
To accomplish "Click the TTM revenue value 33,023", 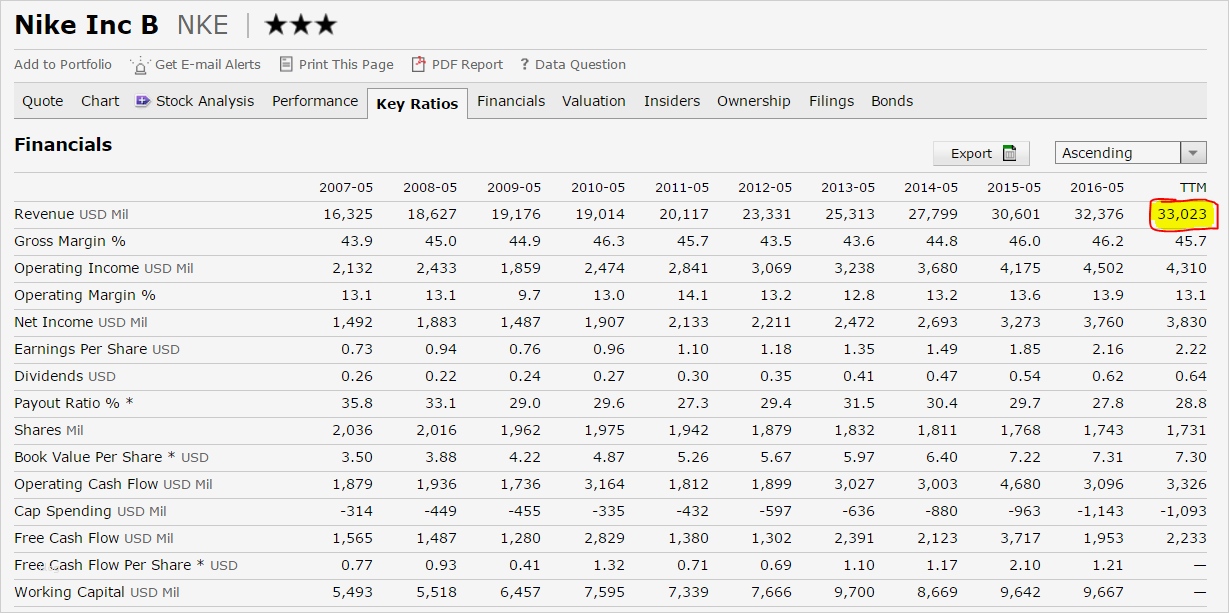I will 1182,214.
